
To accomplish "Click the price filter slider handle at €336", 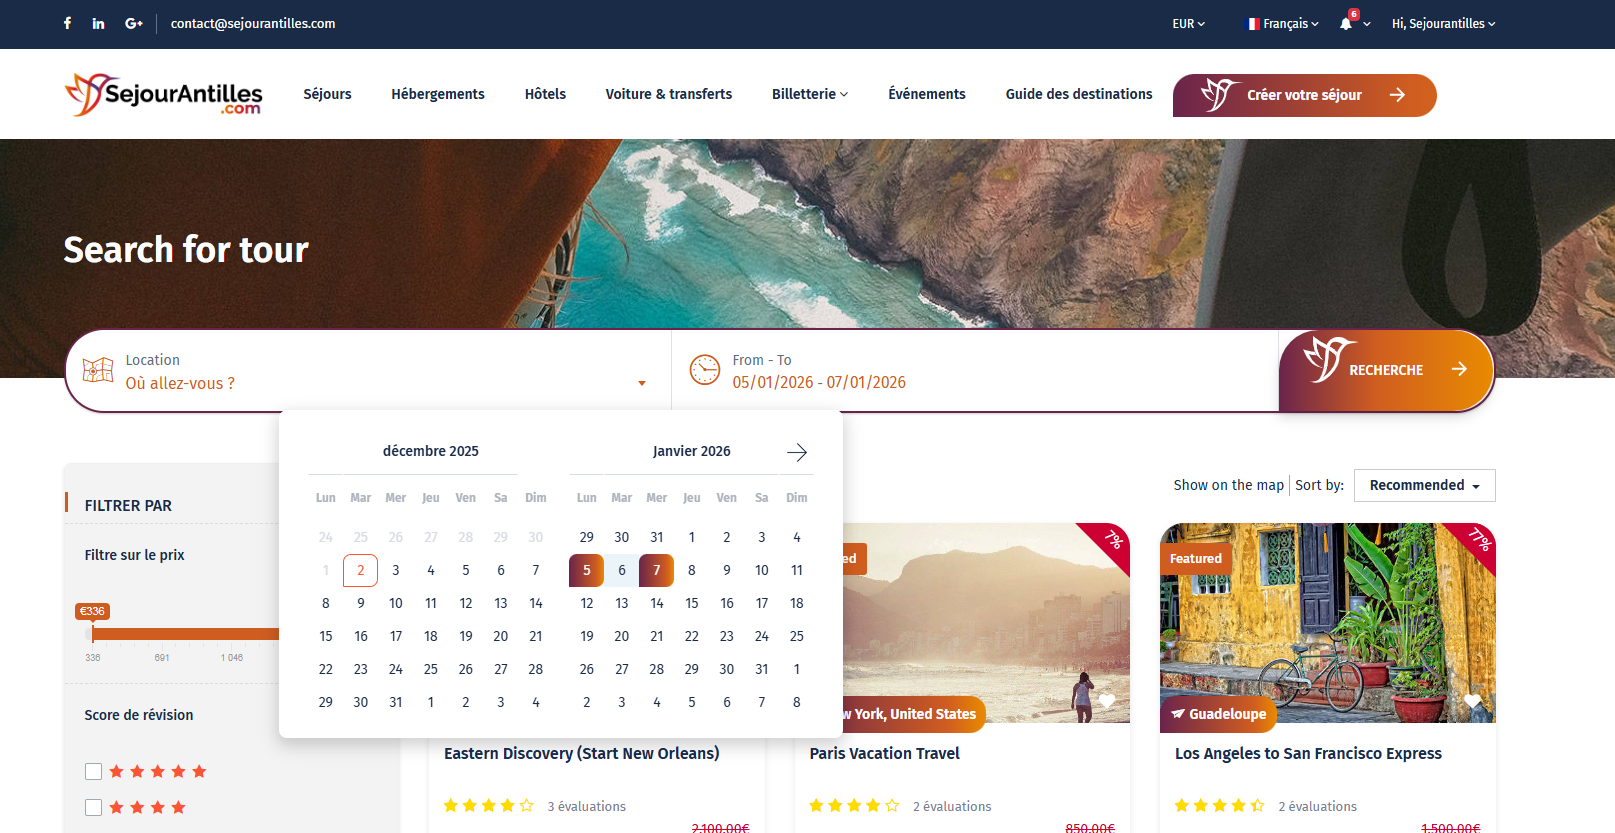I will [92, 633].
